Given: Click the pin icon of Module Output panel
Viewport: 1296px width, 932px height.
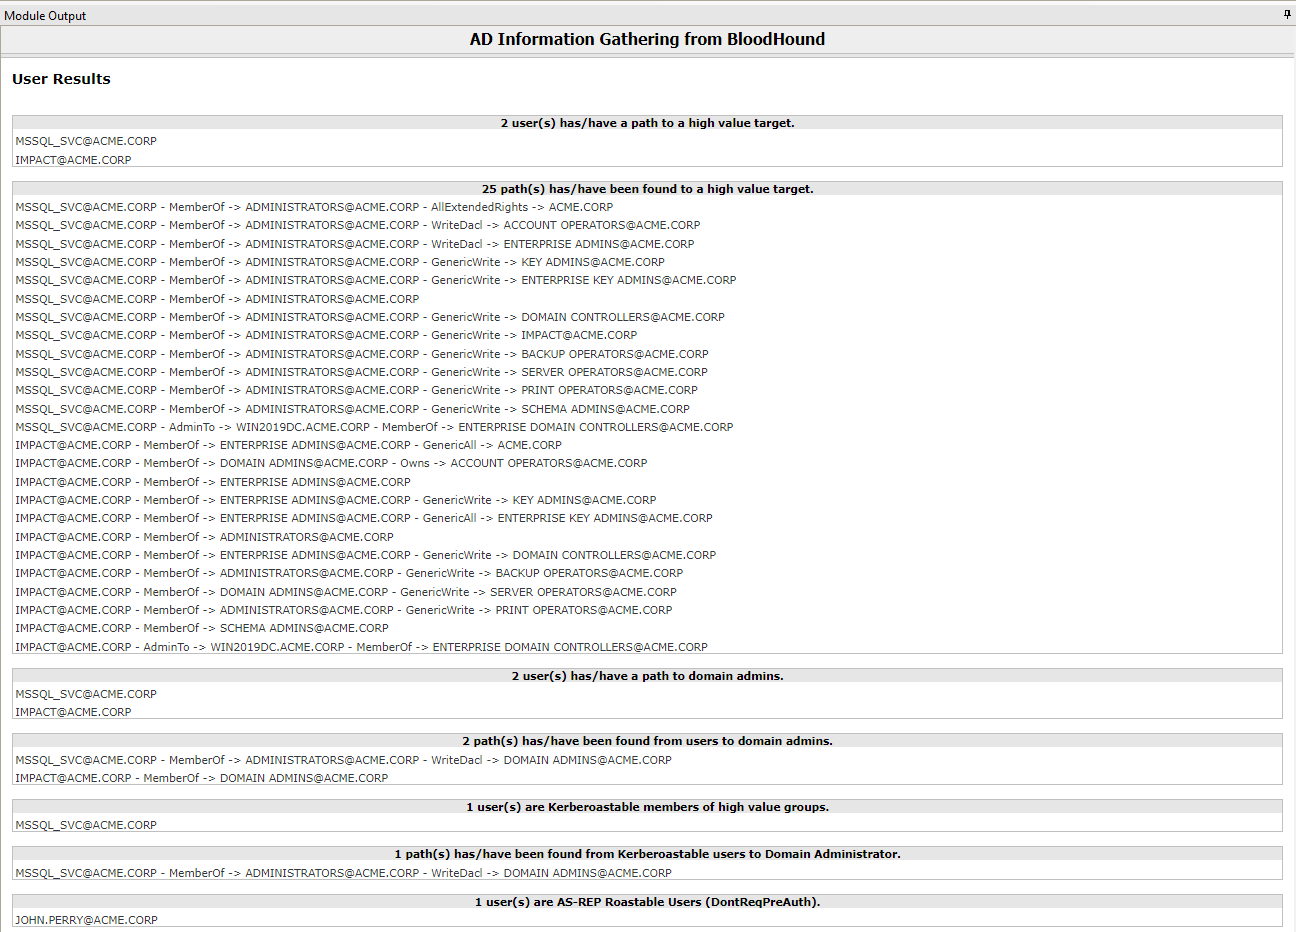Looking at the screenshot, I should tap(1287, 14).
